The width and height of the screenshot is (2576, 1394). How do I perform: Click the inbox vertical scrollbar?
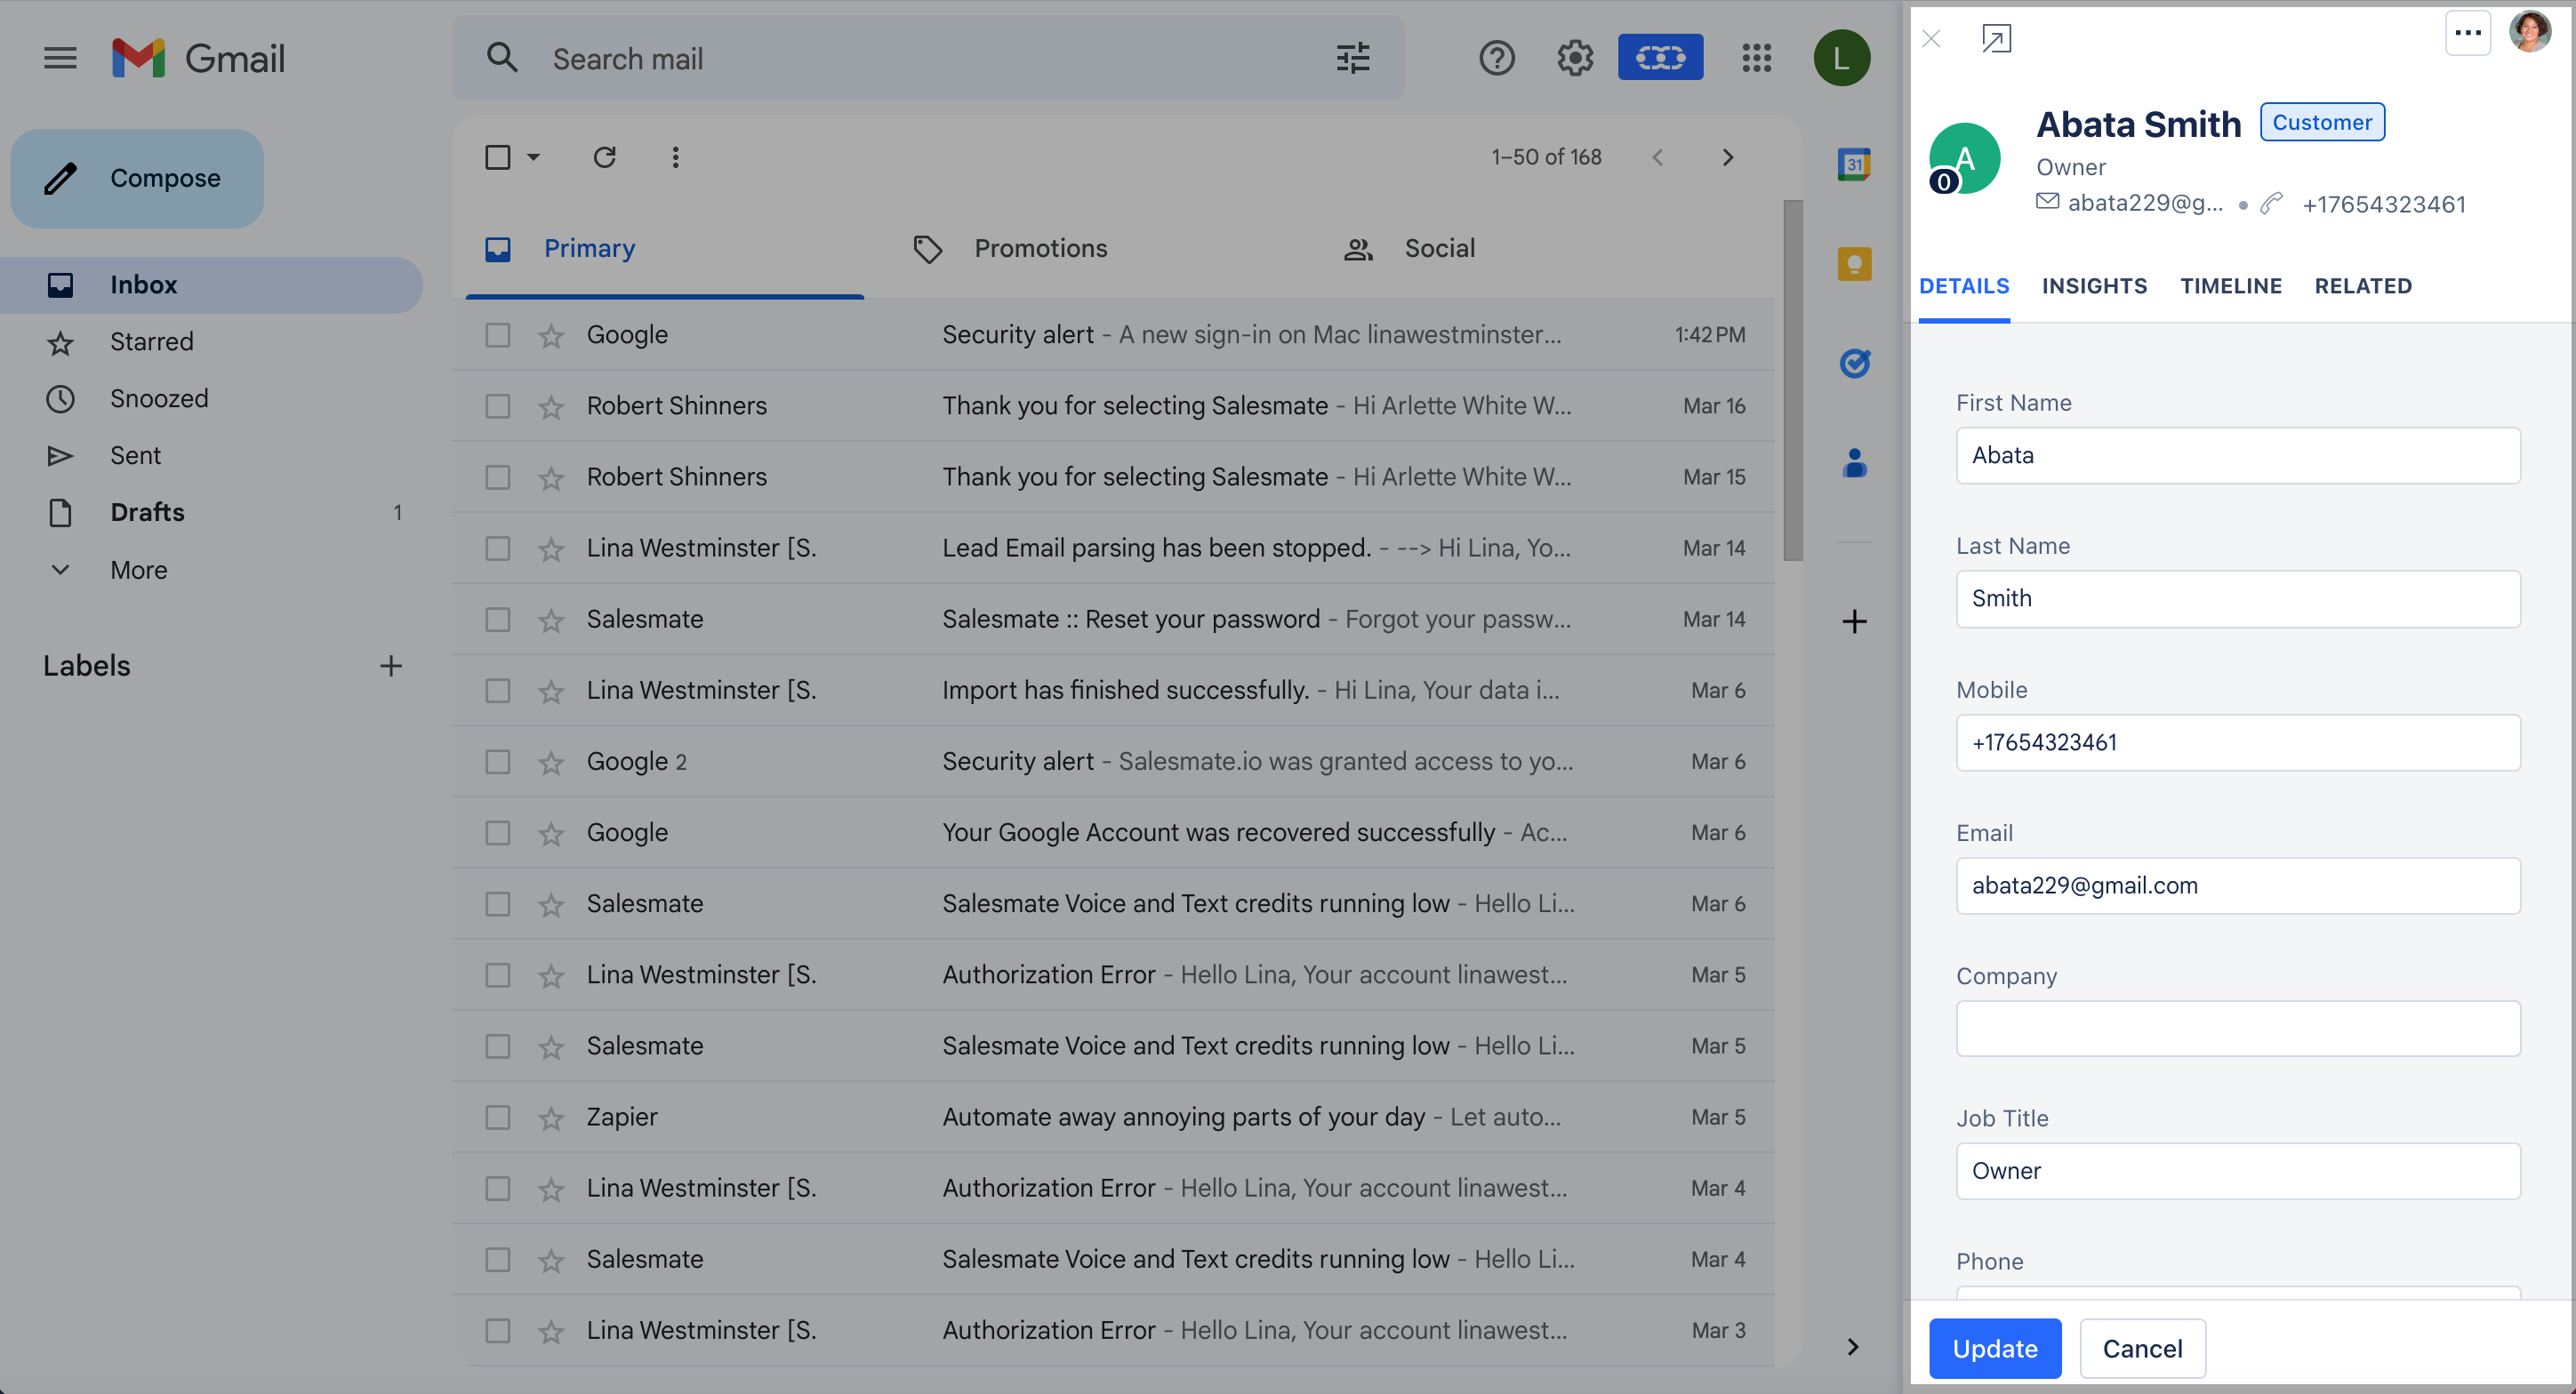[x=1793, y=380]
